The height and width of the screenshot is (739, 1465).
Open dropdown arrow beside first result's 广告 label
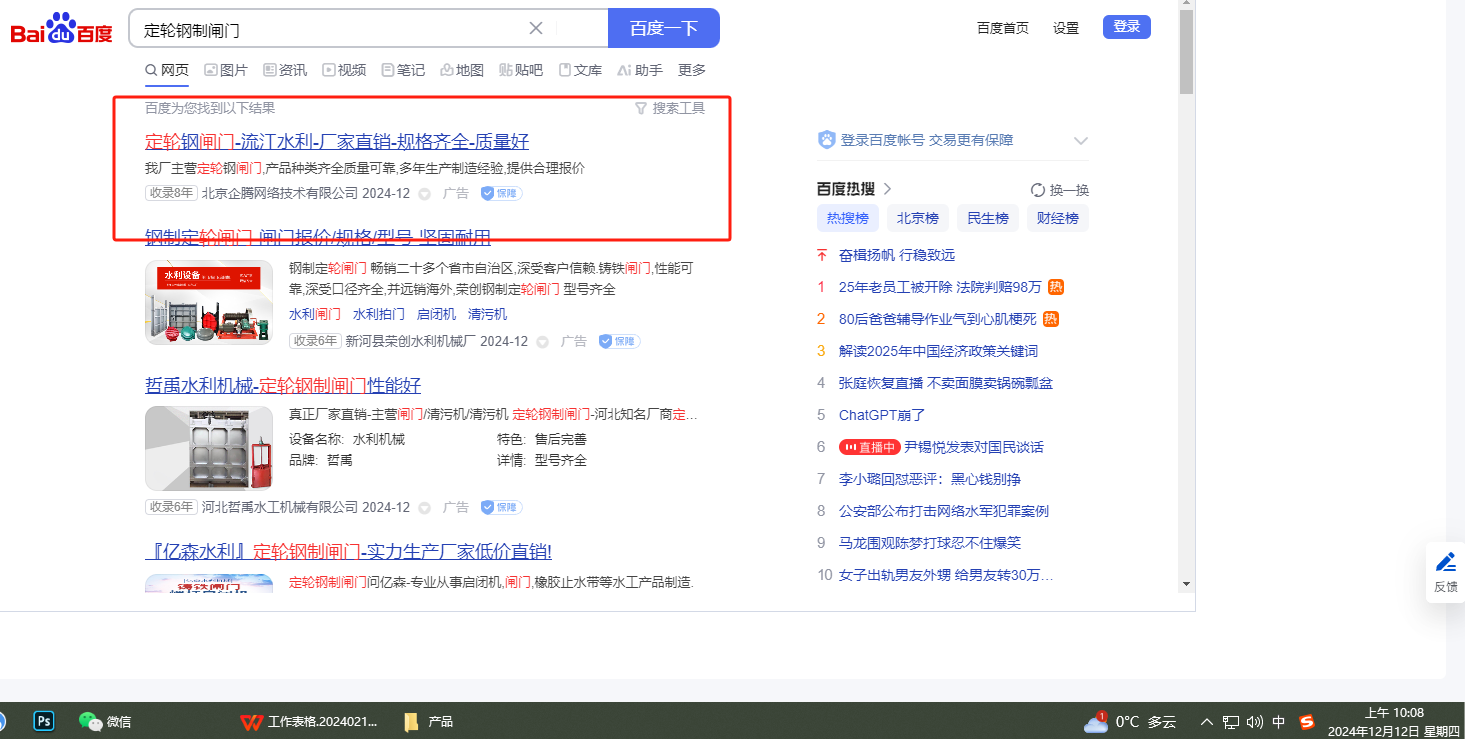(x=424, y=194)
